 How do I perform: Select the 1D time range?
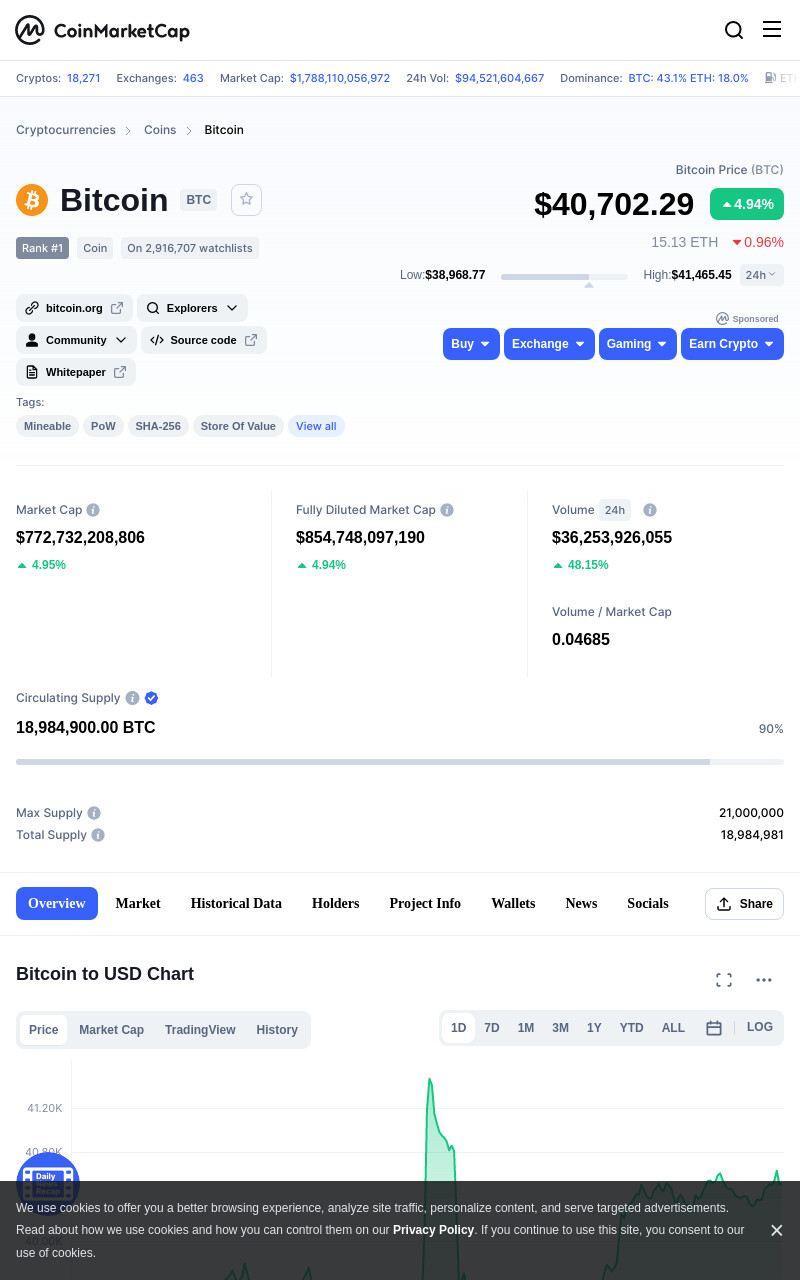[459, 1028]
